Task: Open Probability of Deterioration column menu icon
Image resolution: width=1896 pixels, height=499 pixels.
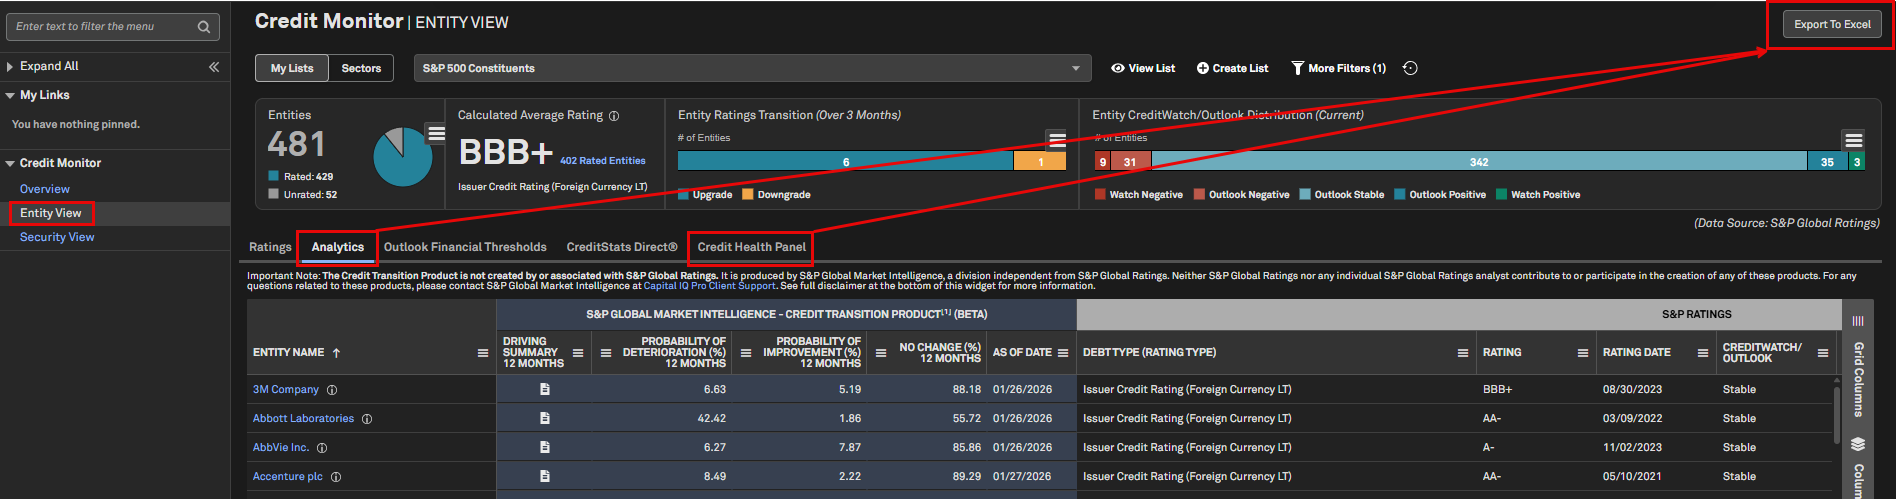Action: coord(606,353)
